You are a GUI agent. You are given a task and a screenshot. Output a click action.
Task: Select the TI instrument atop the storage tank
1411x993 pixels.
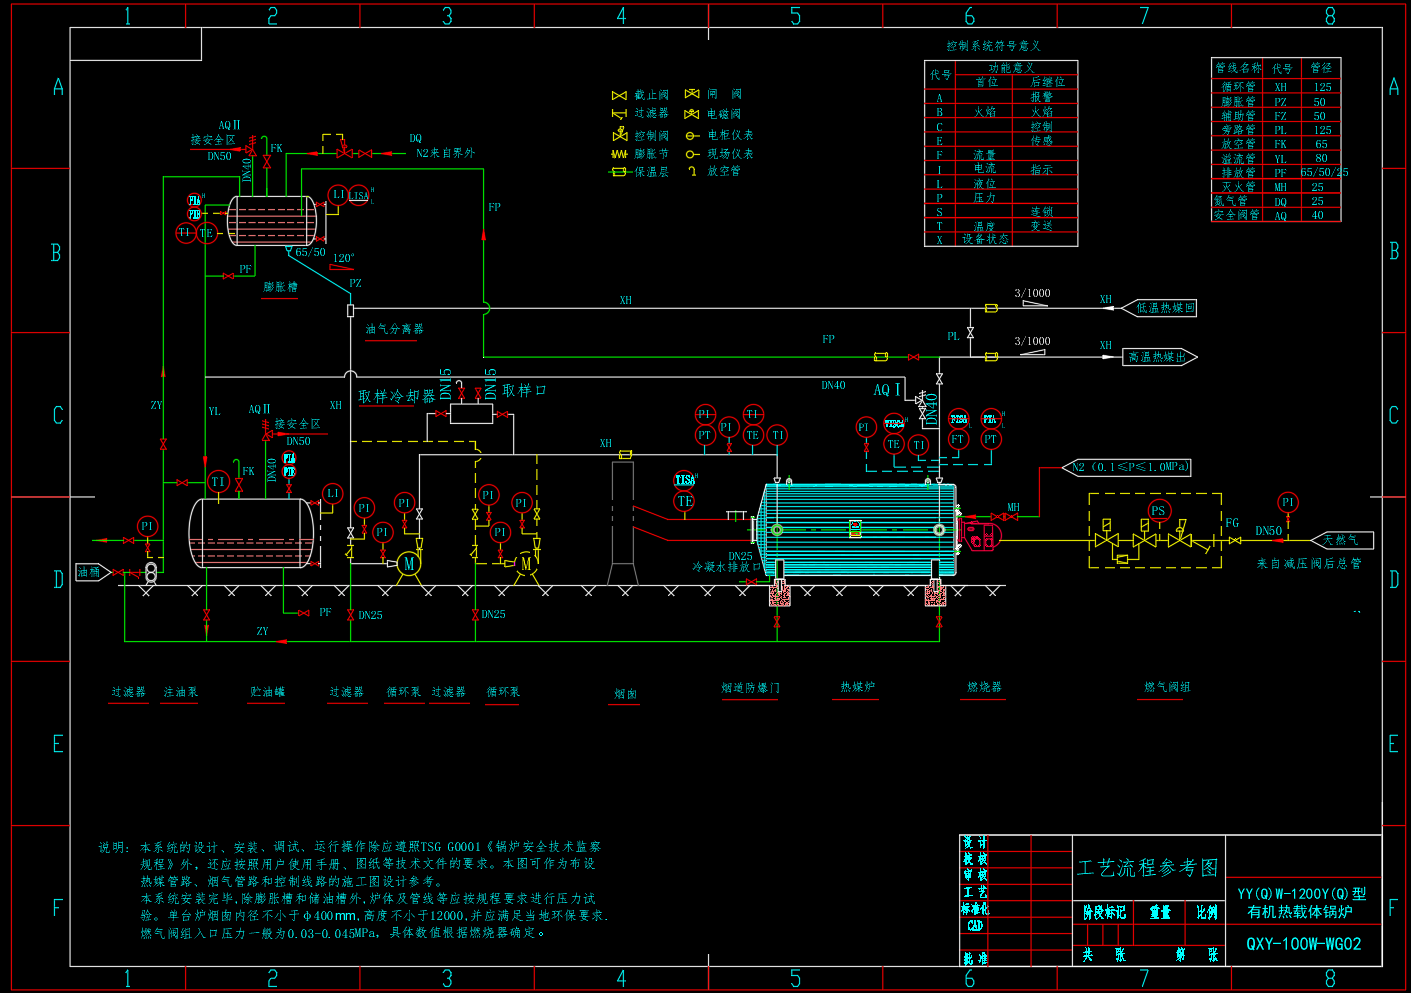click(218, 482)
